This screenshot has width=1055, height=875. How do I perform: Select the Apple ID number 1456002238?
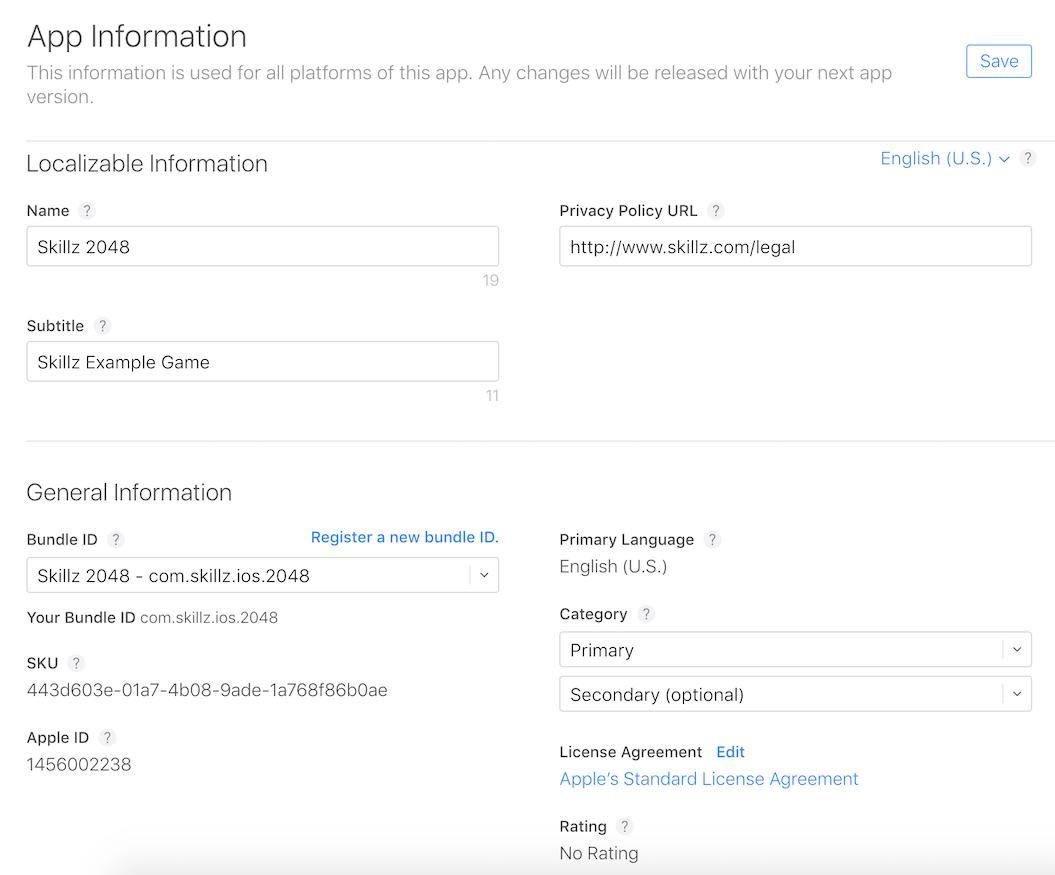79,765
